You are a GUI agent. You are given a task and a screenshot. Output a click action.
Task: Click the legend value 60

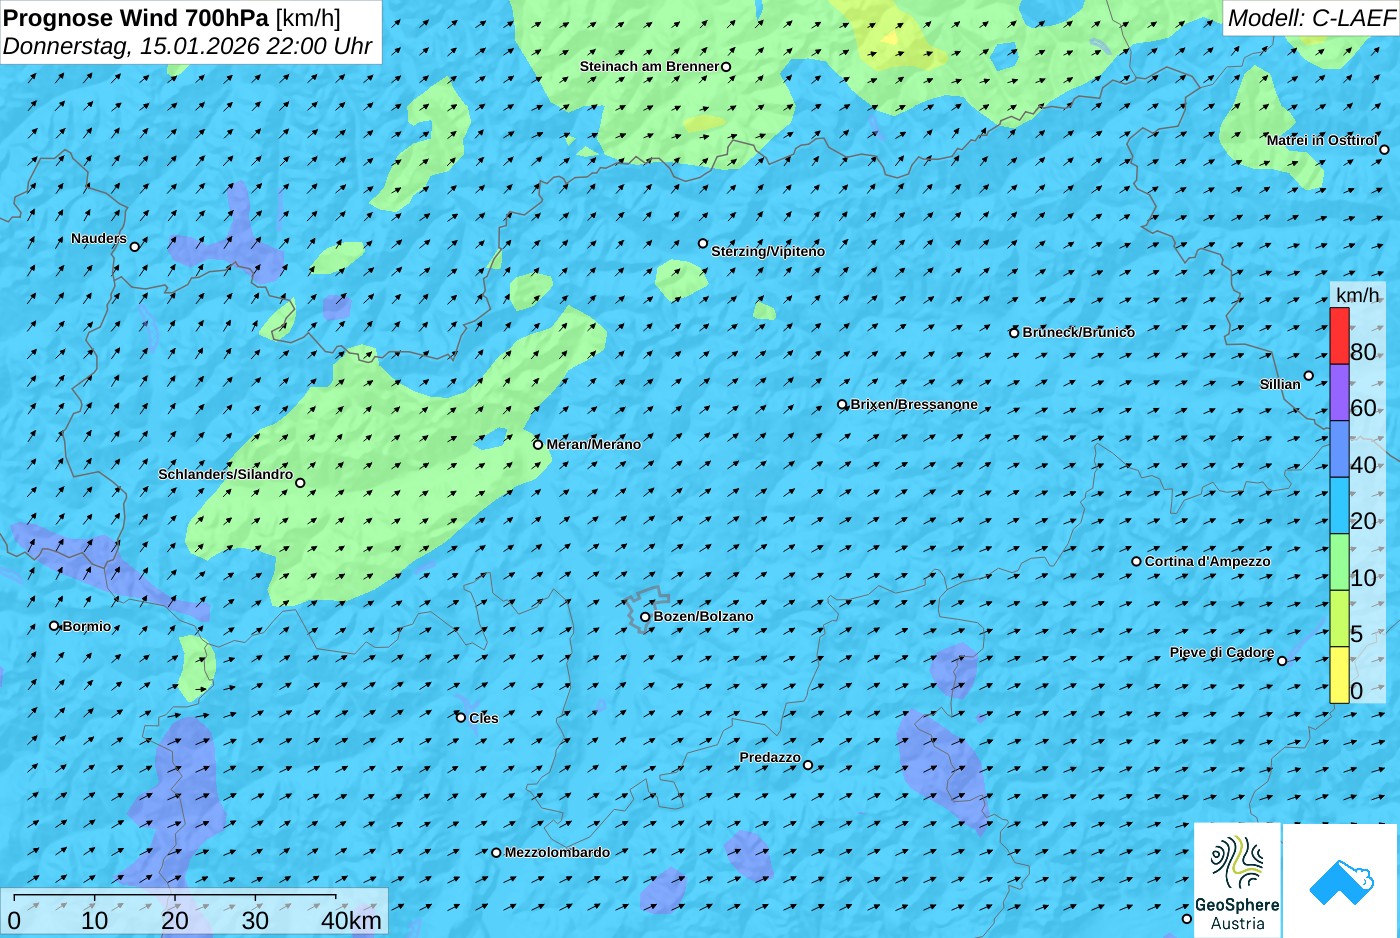(x=1363, y=408)
